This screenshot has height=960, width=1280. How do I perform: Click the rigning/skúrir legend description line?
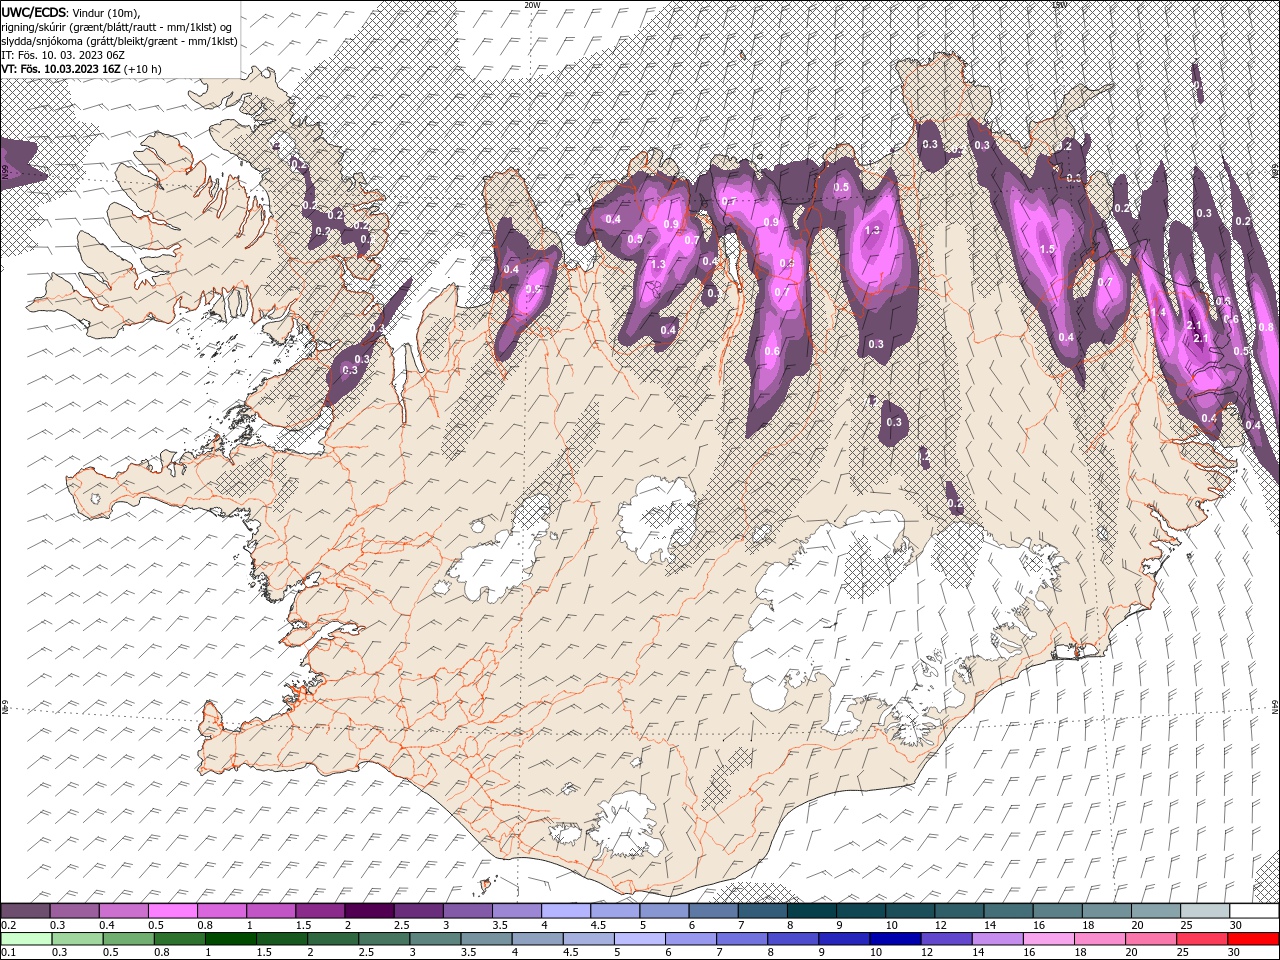(118, 26)
